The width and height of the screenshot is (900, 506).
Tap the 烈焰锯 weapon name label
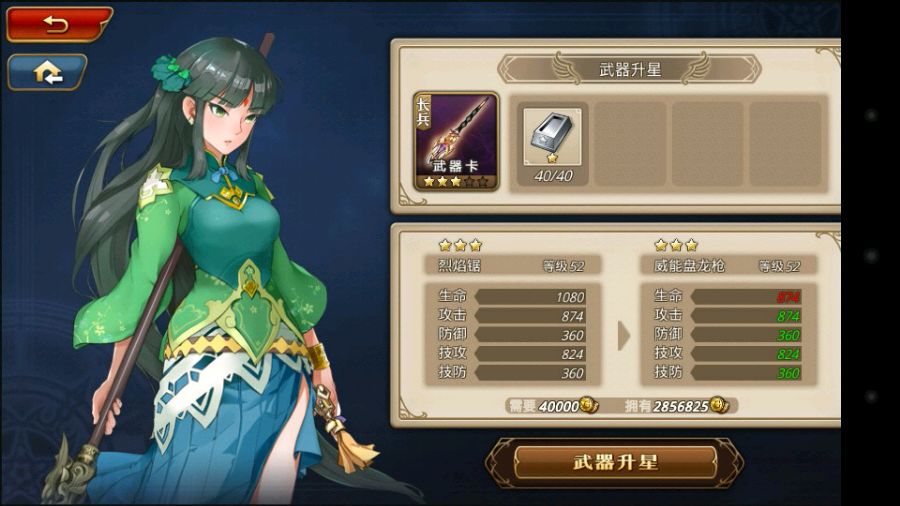pos(459,266)
